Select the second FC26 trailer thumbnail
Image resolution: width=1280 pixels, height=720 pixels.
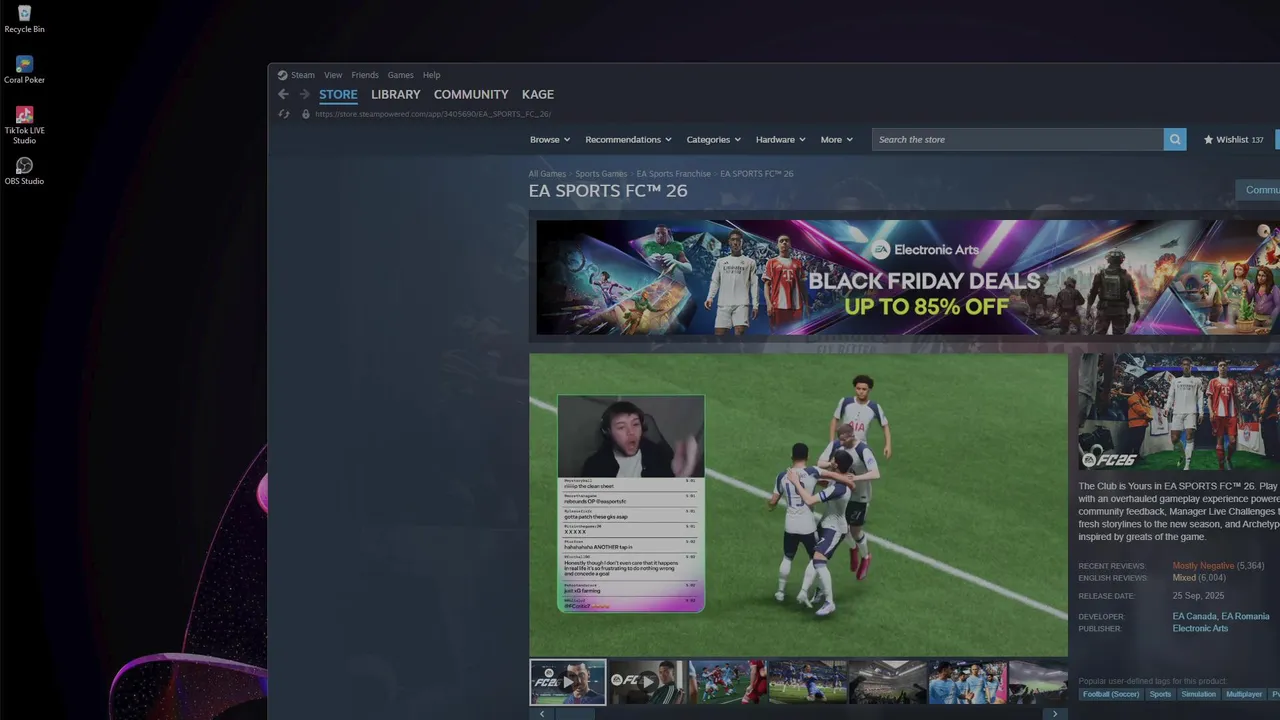tap(648, 682)
